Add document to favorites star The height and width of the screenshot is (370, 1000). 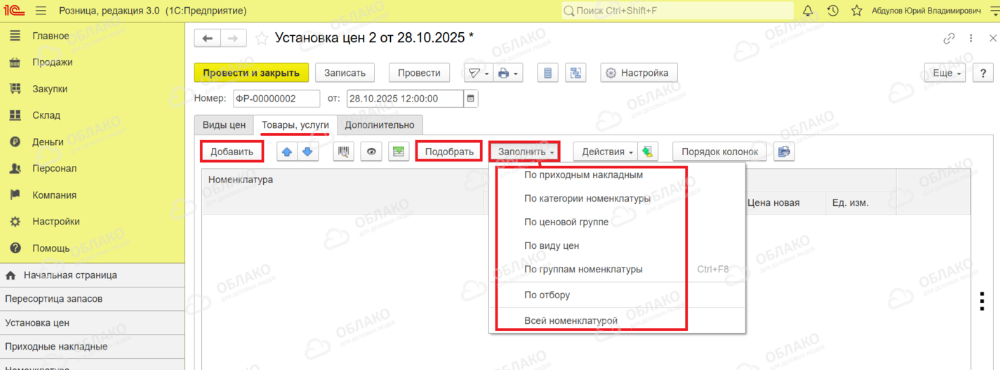(261, 39)
